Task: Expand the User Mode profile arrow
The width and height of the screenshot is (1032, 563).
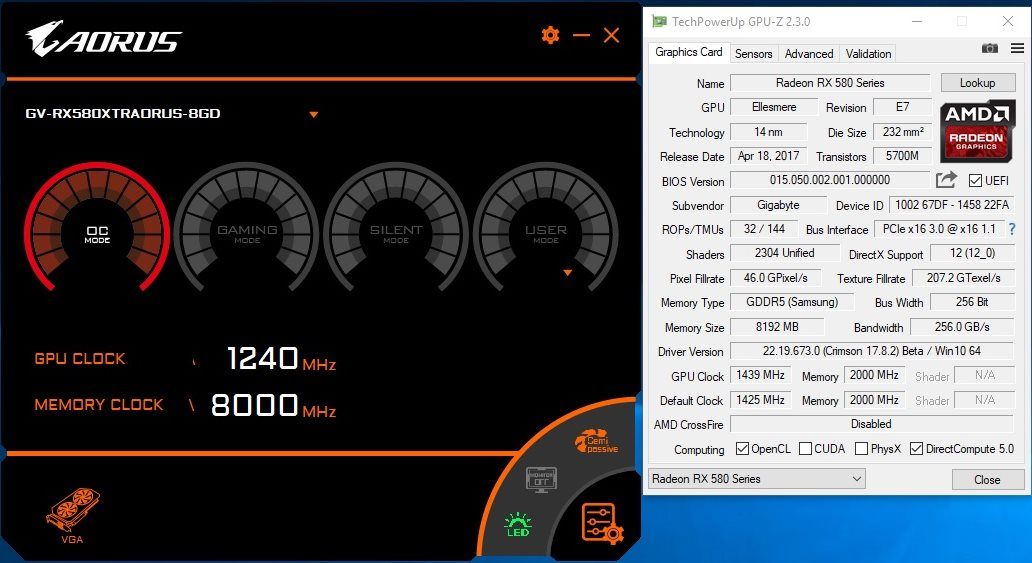Action: (x=567, y=273)
